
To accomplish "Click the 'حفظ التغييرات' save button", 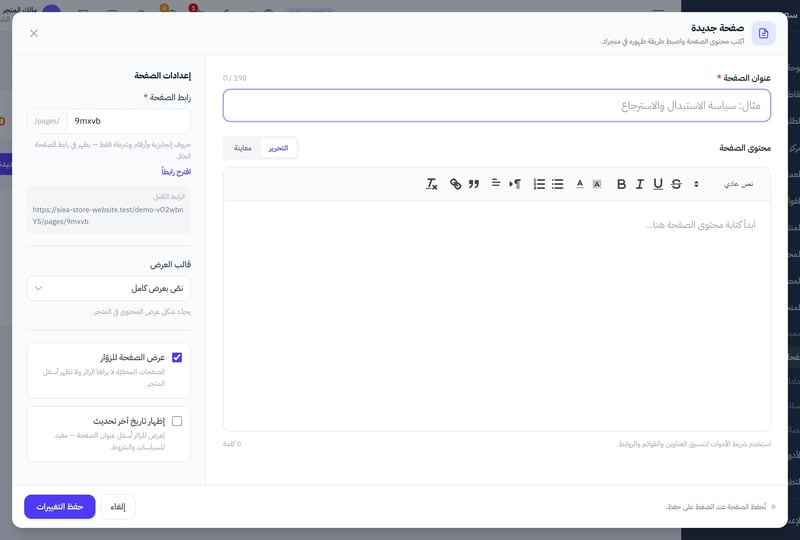I will (x=60, y=506).
